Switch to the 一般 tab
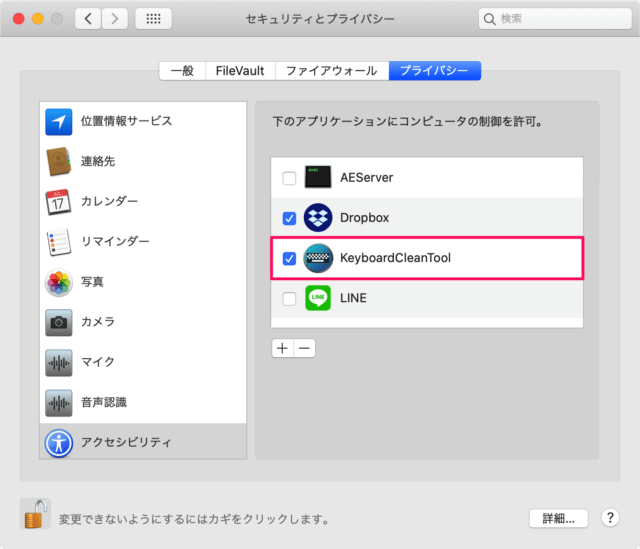 click(x=182, y=71)
